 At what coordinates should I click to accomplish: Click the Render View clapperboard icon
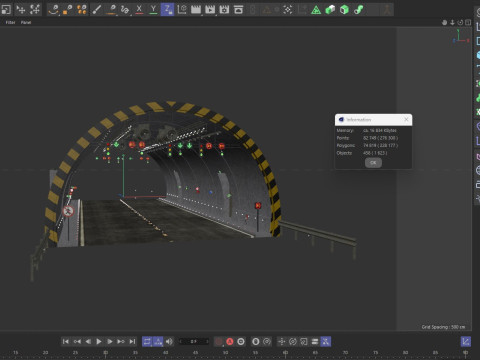pos(196,9)
